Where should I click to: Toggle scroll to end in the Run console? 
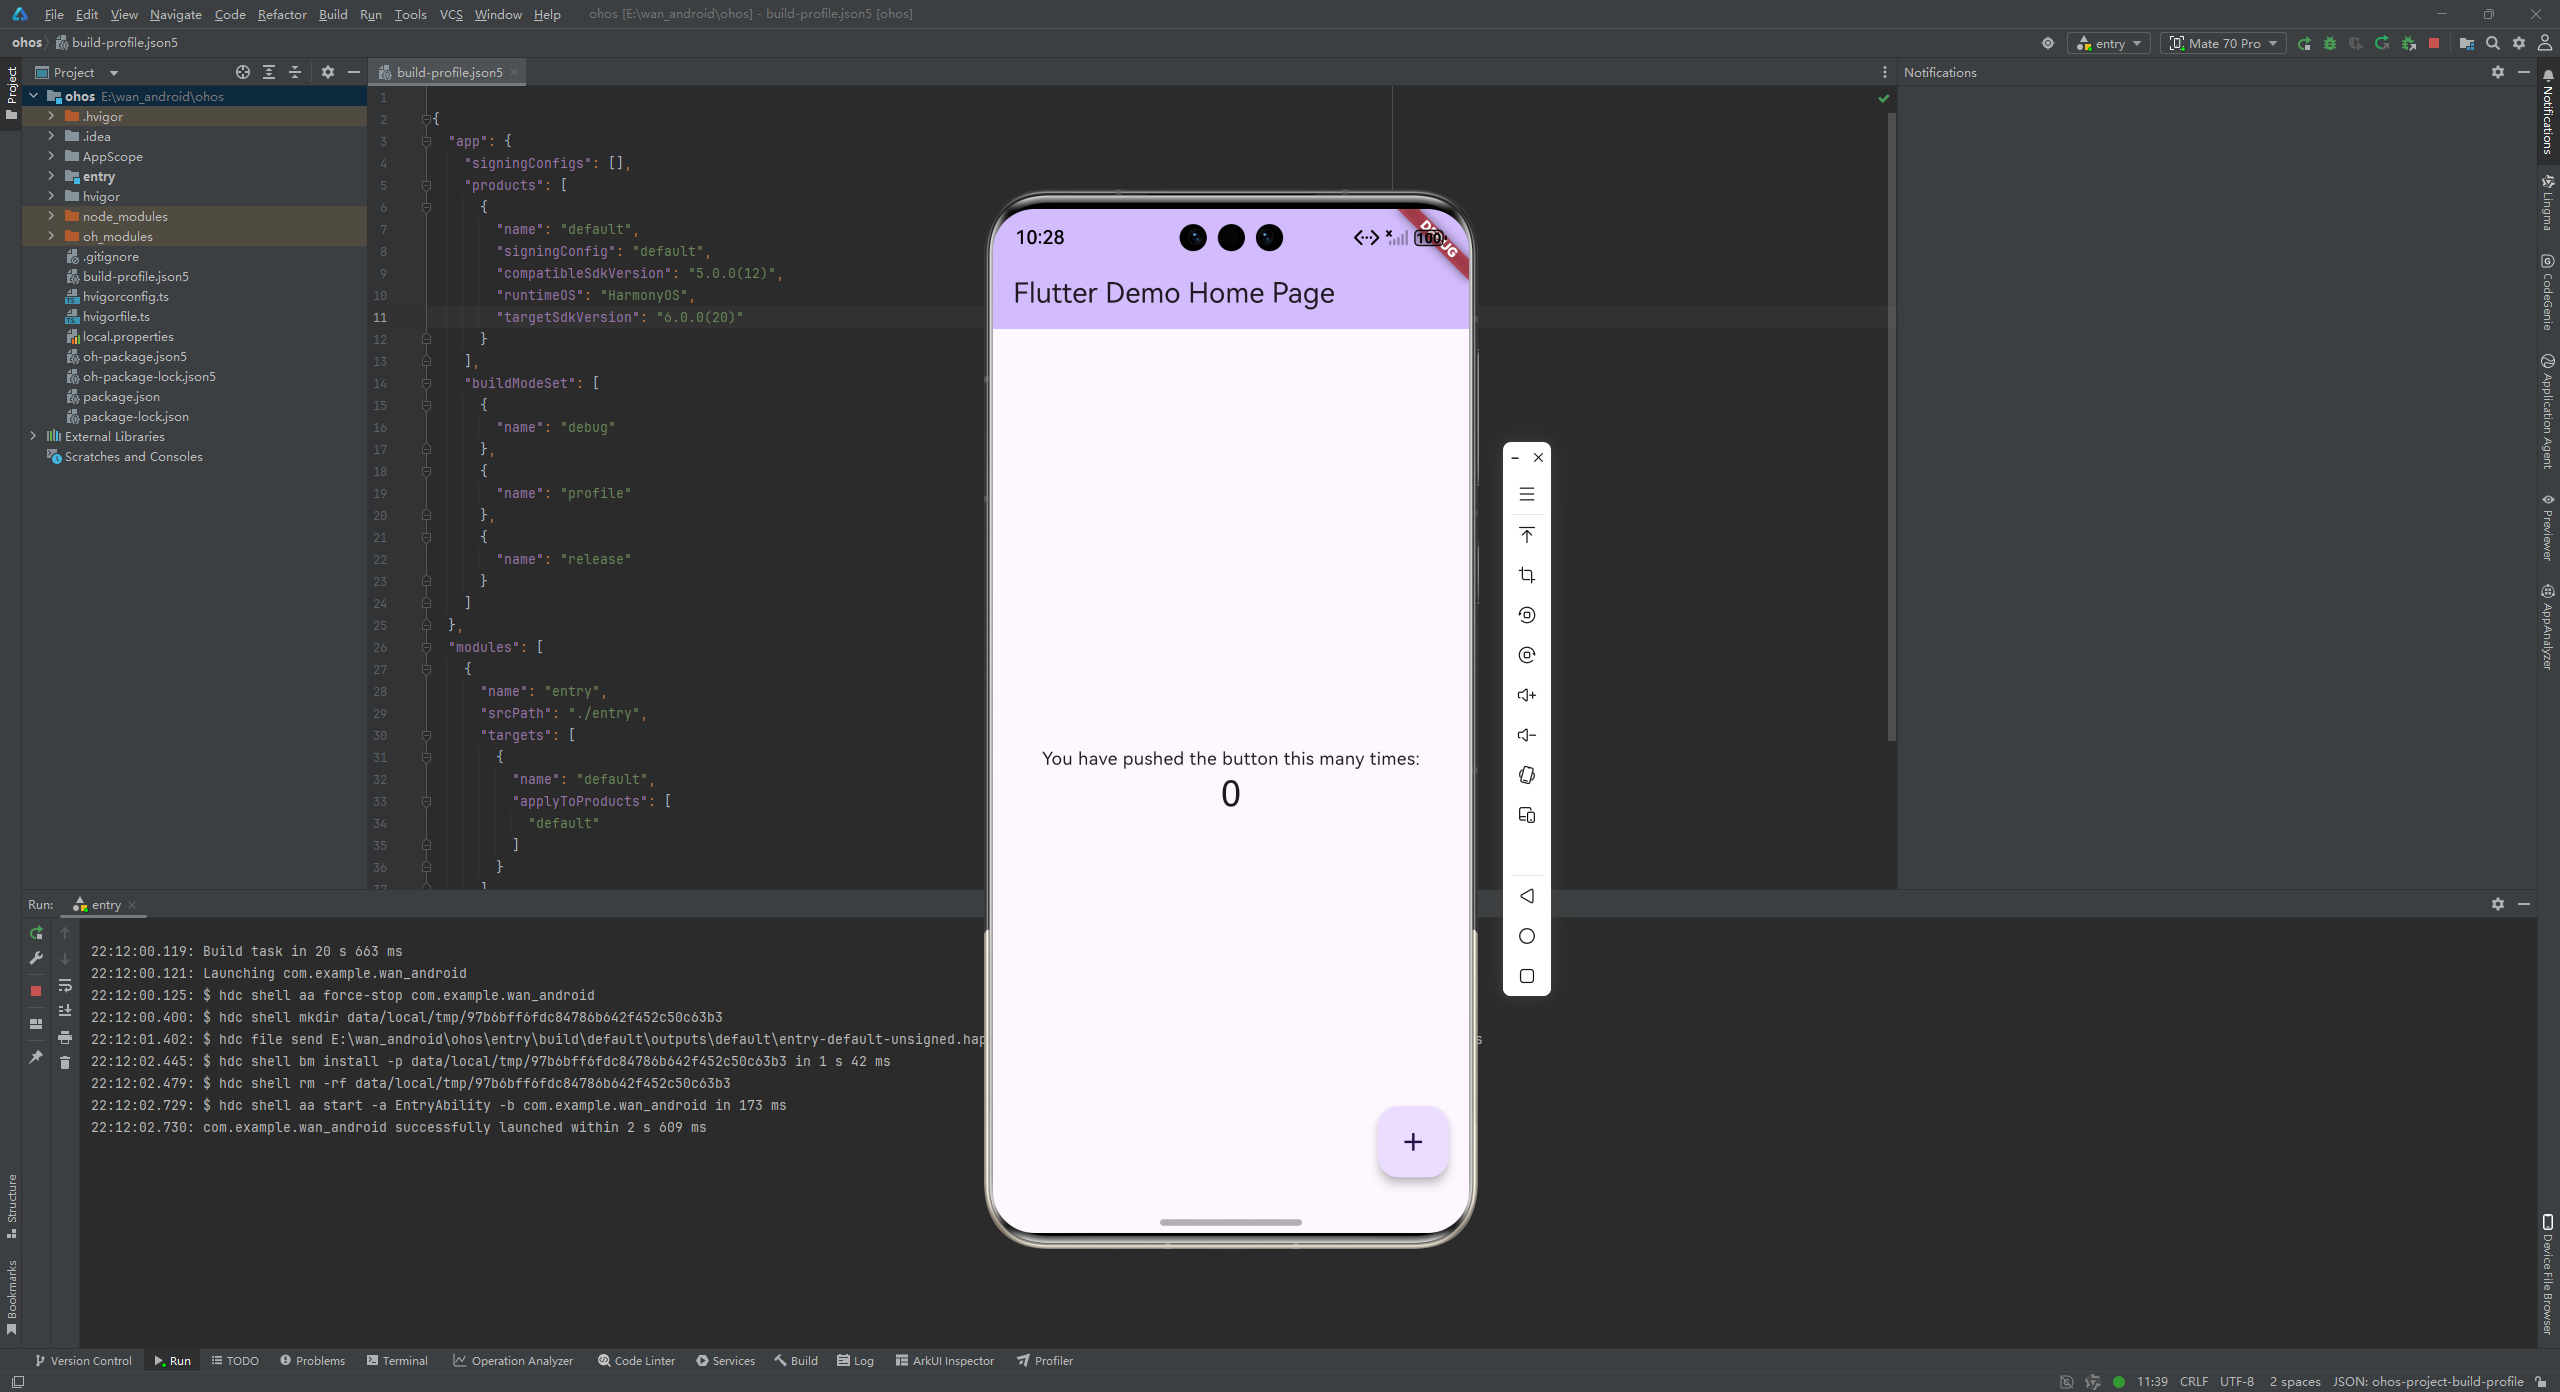(65, 1011)
